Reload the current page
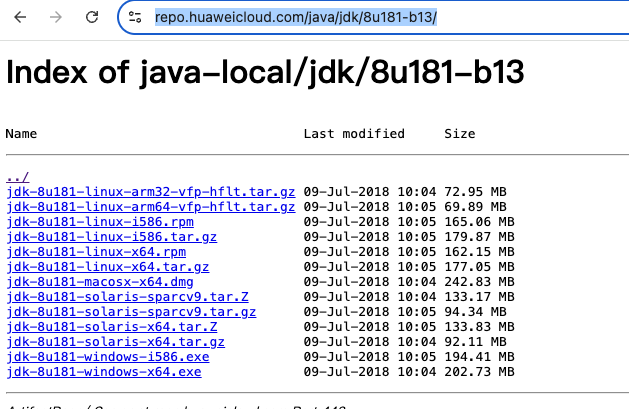The image size is (629, 409). 92,17
